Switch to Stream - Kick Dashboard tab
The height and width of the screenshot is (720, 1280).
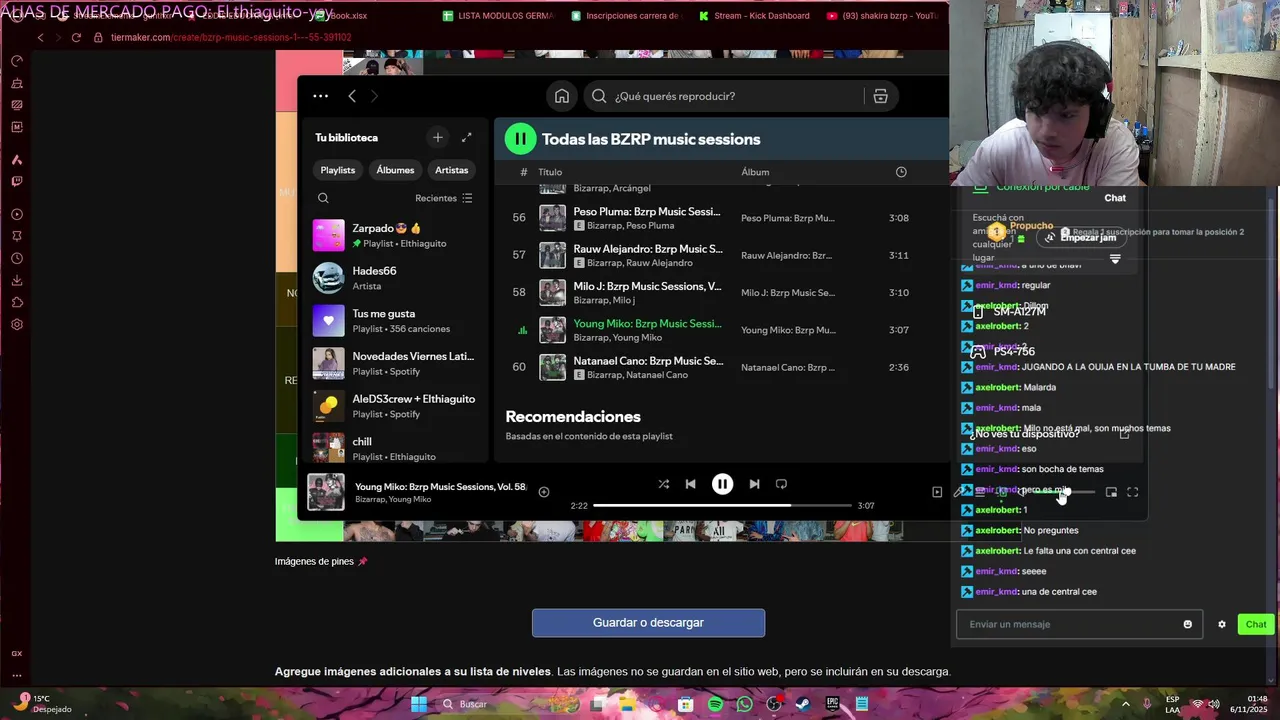[756, 16]
